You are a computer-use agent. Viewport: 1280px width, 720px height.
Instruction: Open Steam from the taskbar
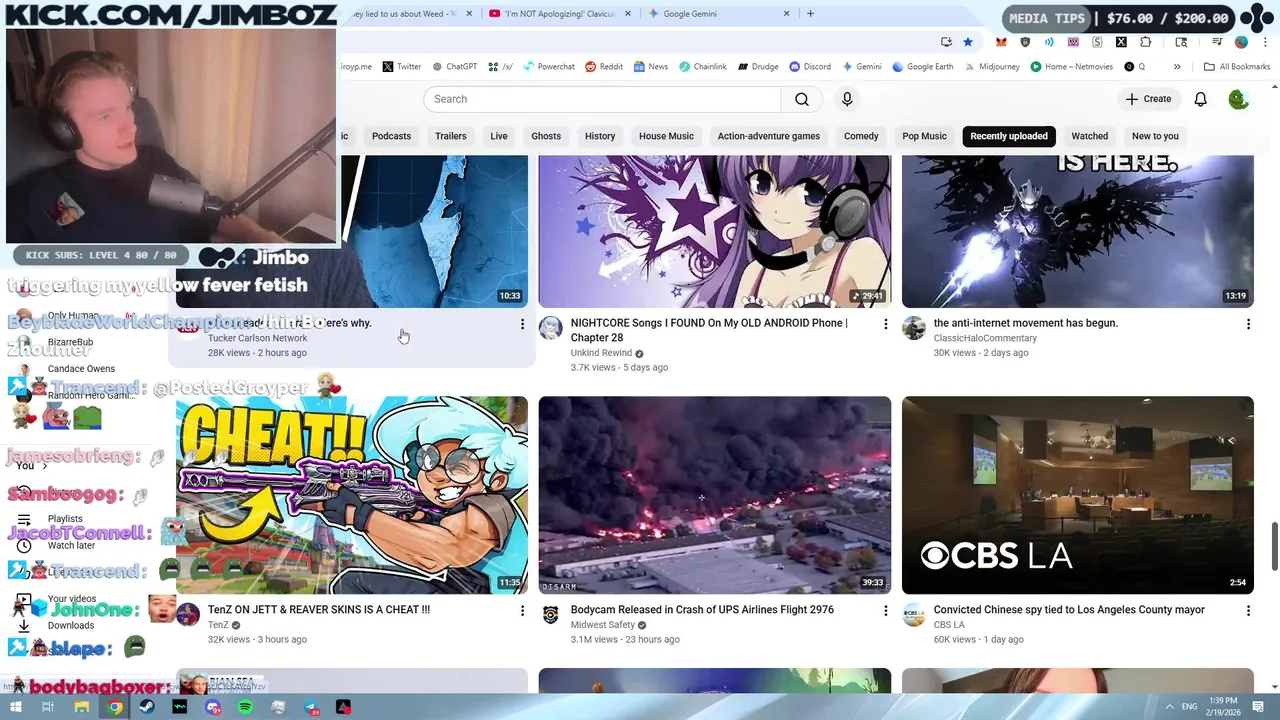pyautogui.click(x=147, y=707)
